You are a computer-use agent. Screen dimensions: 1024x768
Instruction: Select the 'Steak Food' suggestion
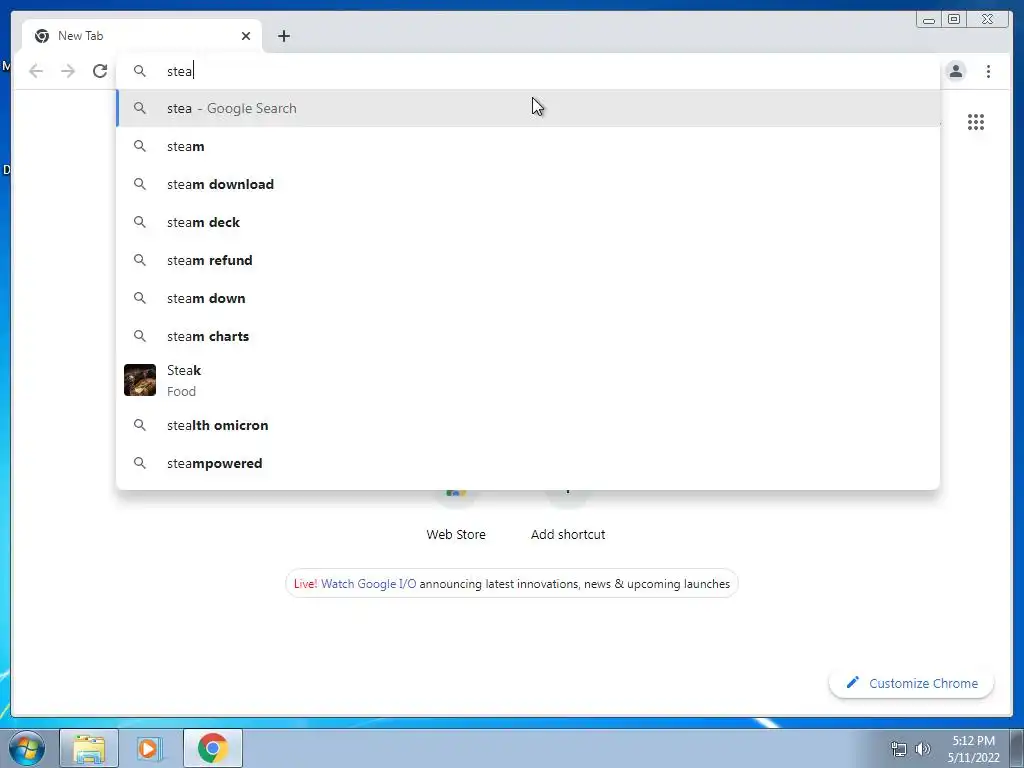tap(528, 380)
